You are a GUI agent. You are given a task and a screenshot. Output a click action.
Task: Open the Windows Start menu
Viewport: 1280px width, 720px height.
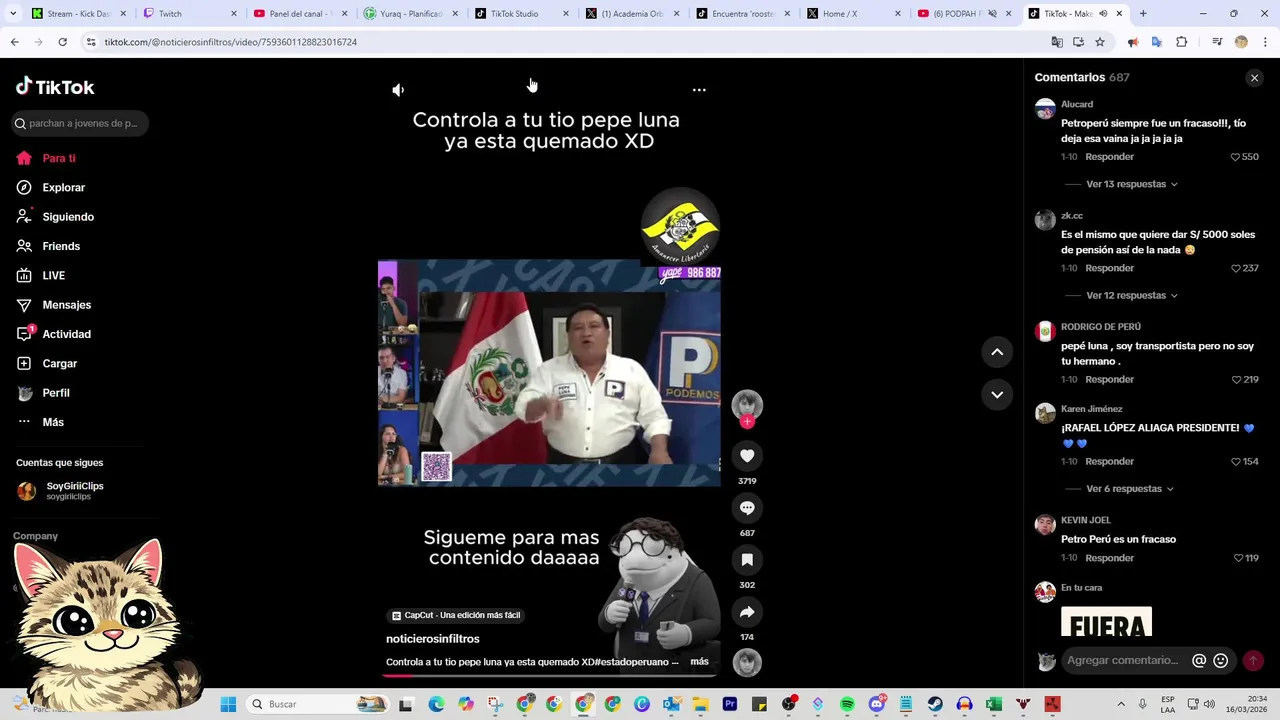click(228, 704)
